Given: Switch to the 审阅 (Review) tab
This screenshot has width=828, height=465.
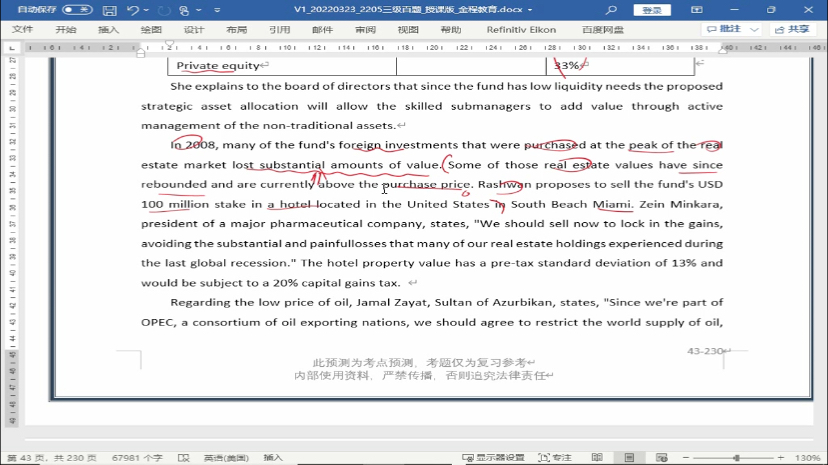Looking at the screenshot, I should [x=365, y=30].
